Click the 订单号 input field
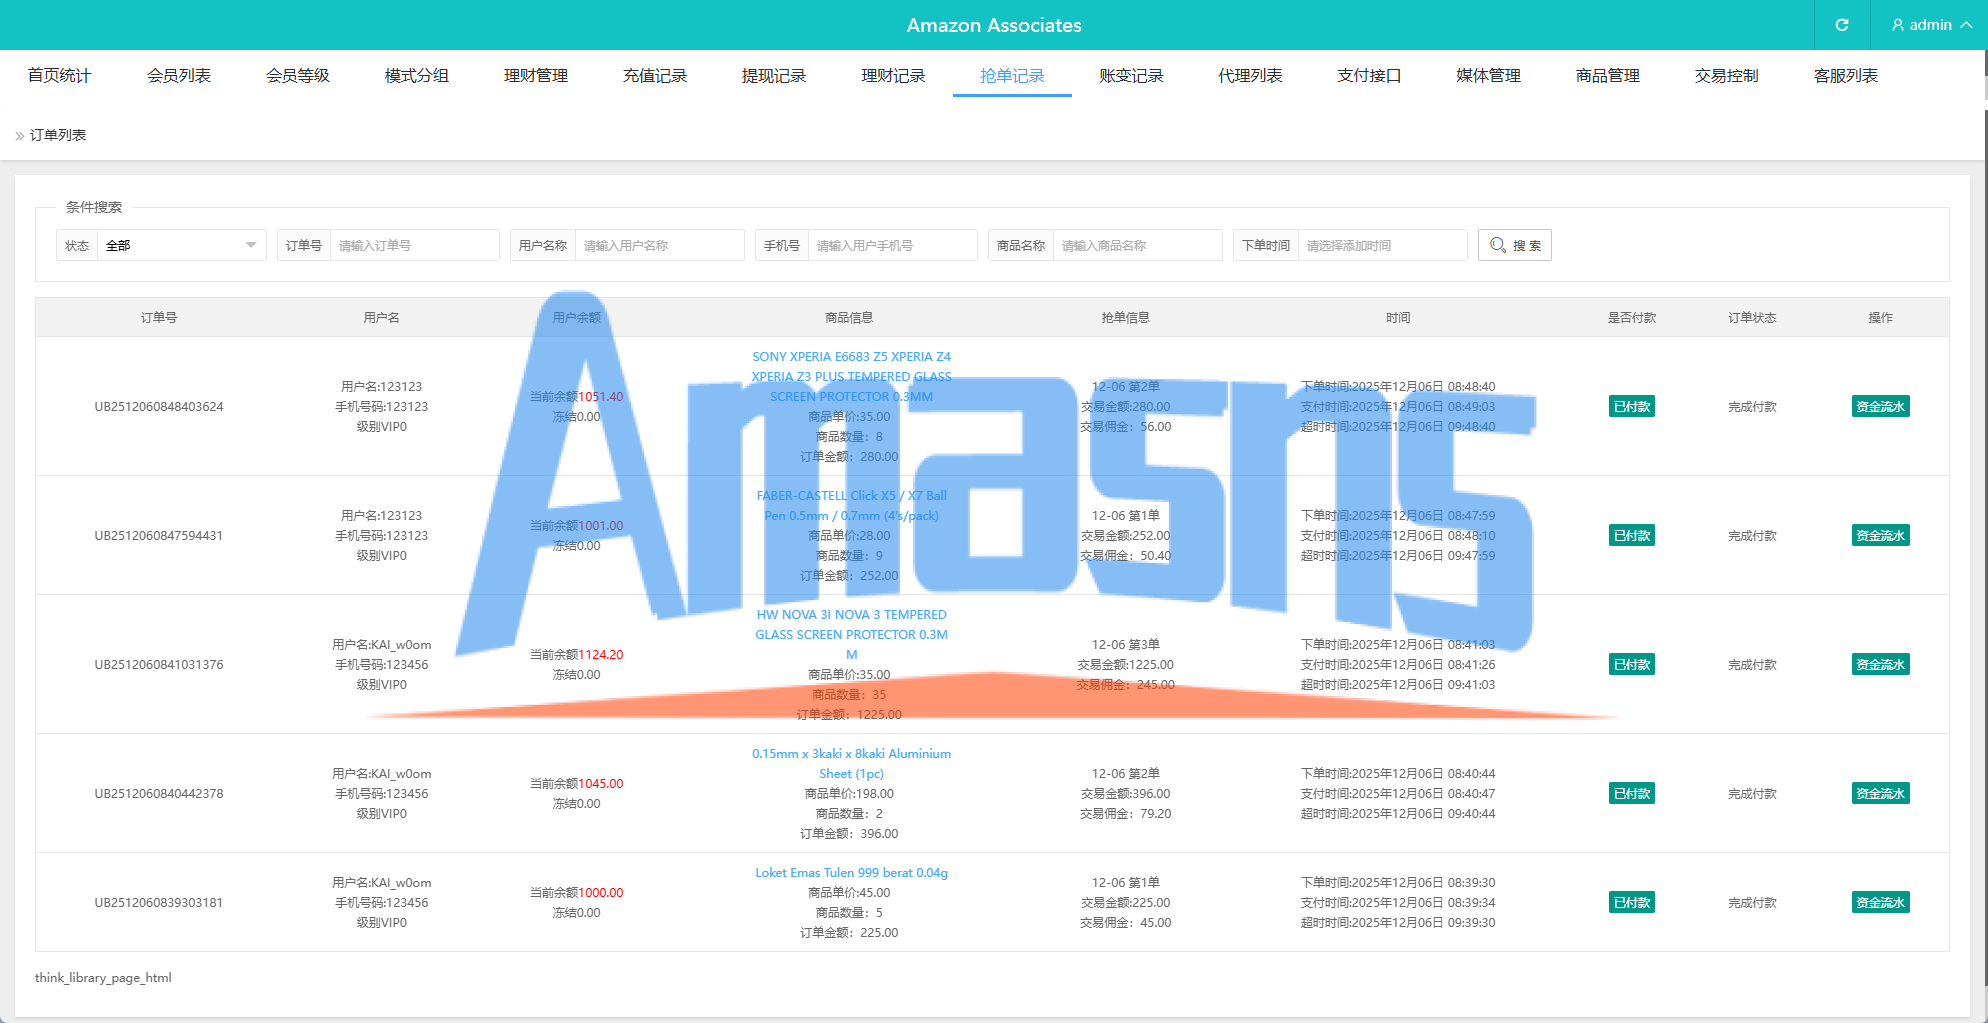The width and height of the screenshot is (1988, 1023). pyautogui.click(x=414, y=245)
